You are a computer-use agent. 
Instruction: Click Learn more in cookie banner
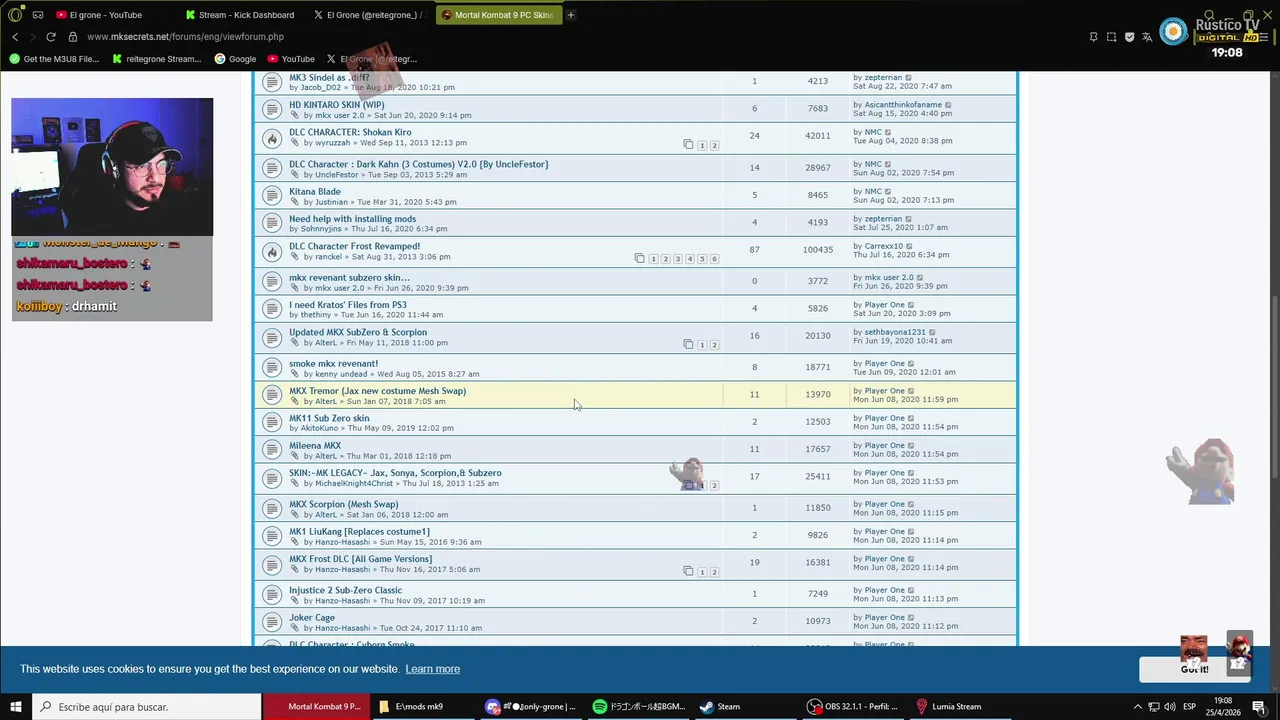click(x=433, y=669)
